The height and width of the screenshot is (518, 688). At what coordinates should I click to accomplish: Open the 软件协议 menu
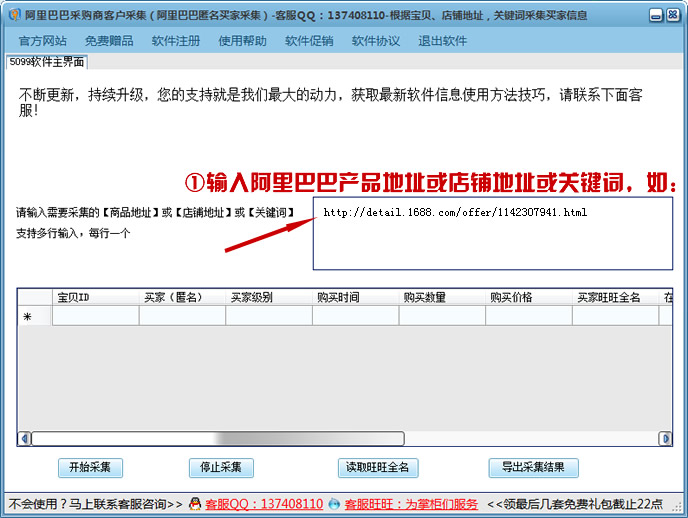pos(376,41)
